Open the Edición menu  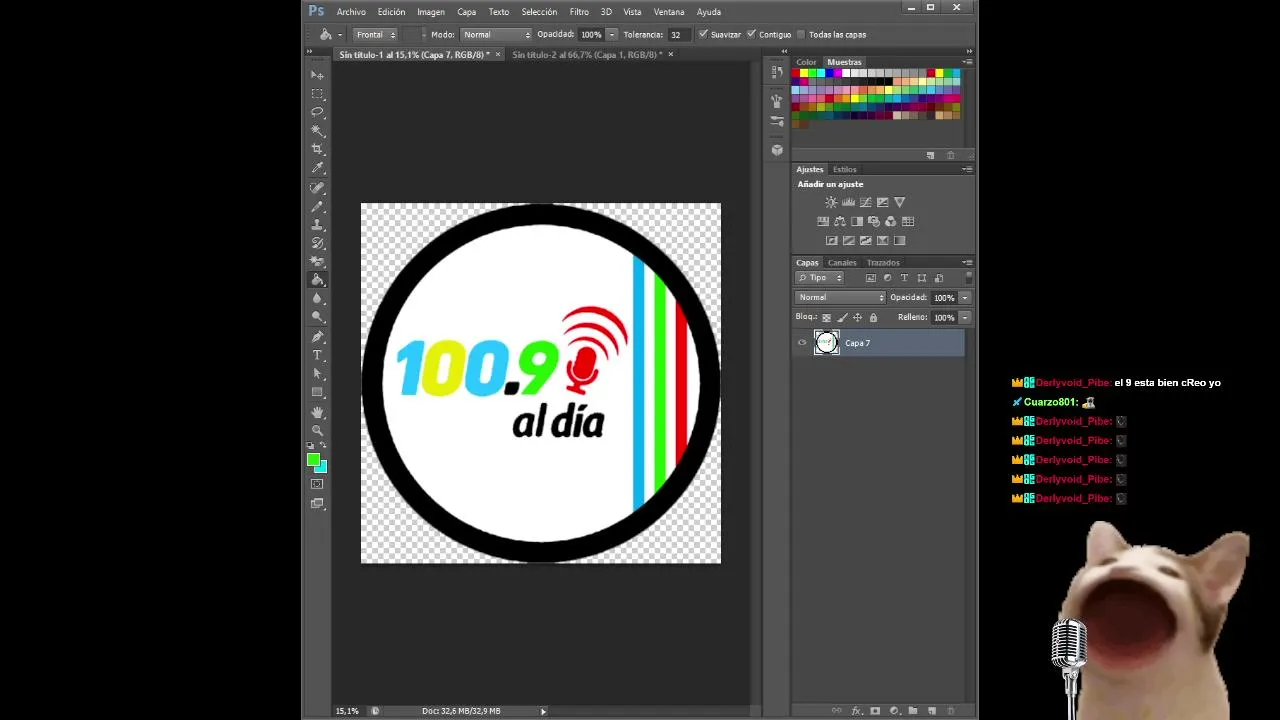click(391, 12)
